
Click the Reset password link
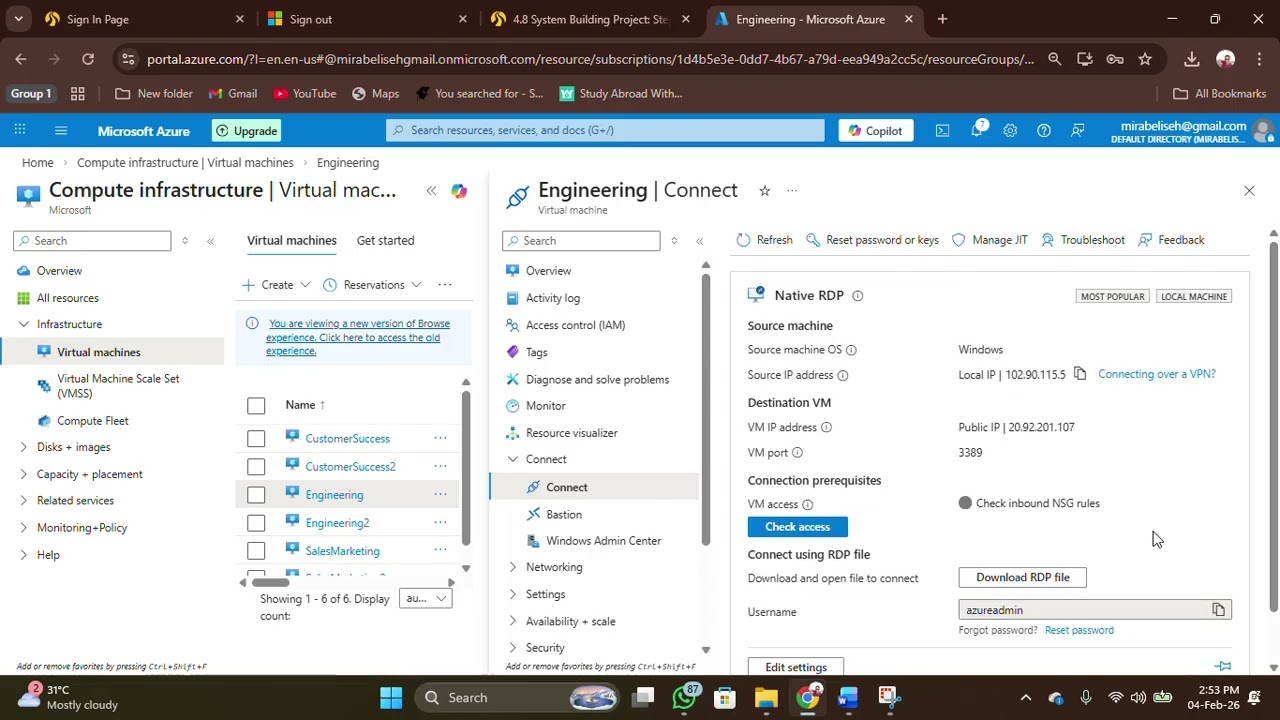point(1079,630)
